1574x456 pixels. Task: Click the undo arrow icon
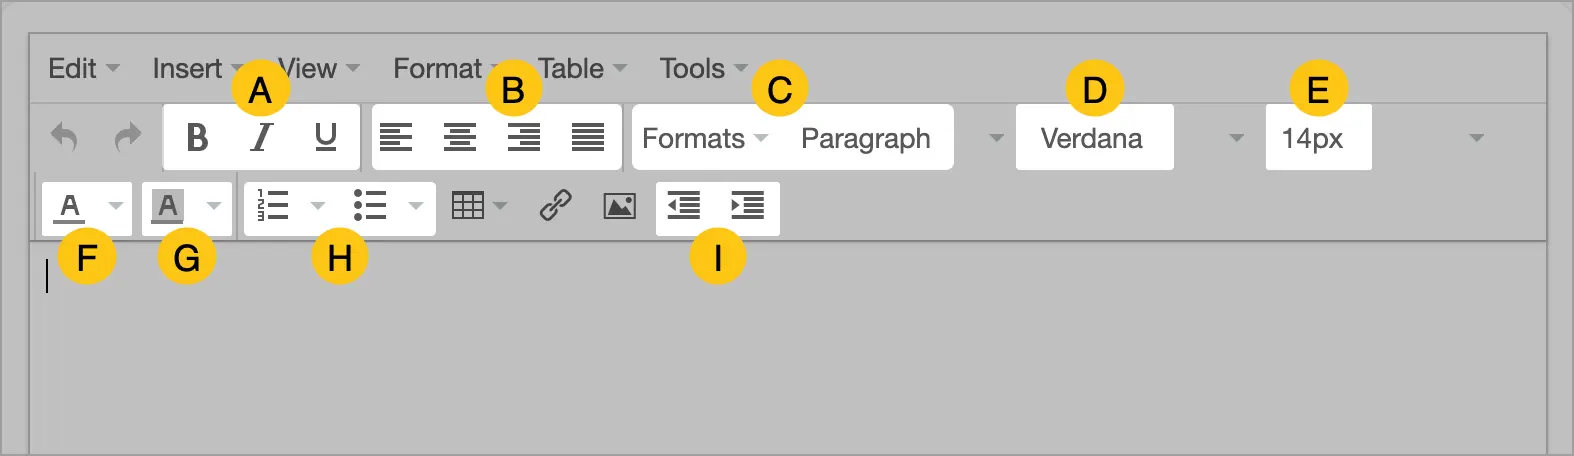click(x=64, y=137)
